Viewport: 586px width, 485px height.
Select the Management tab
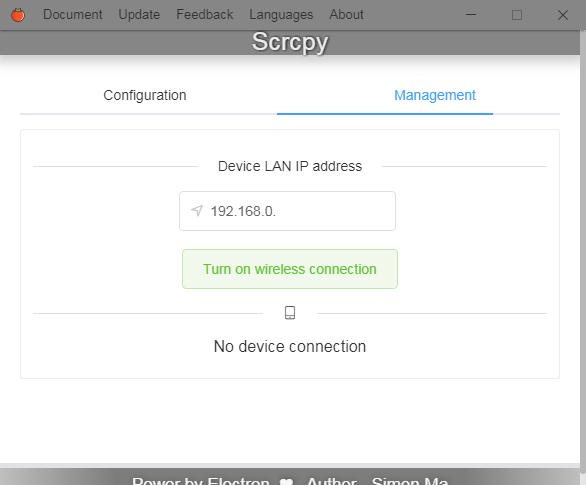[x=435, y=95]
